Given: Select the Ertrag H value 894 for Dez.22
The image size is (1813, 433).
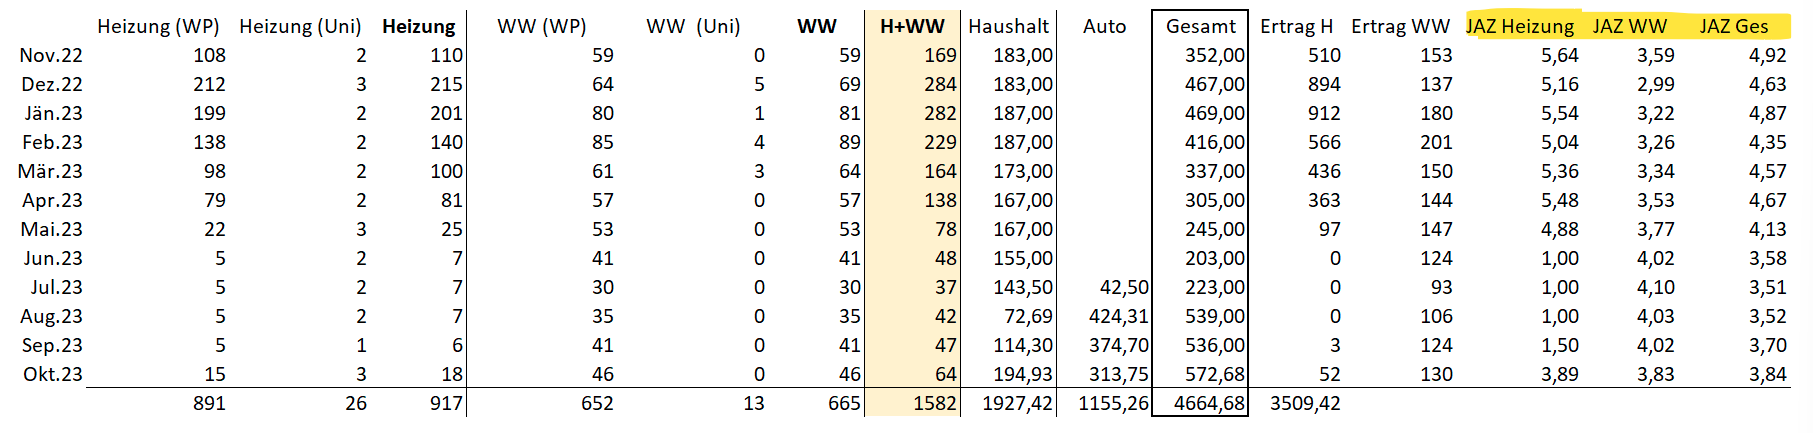Looking at the screenshot, I should (x=1324, y=84).
